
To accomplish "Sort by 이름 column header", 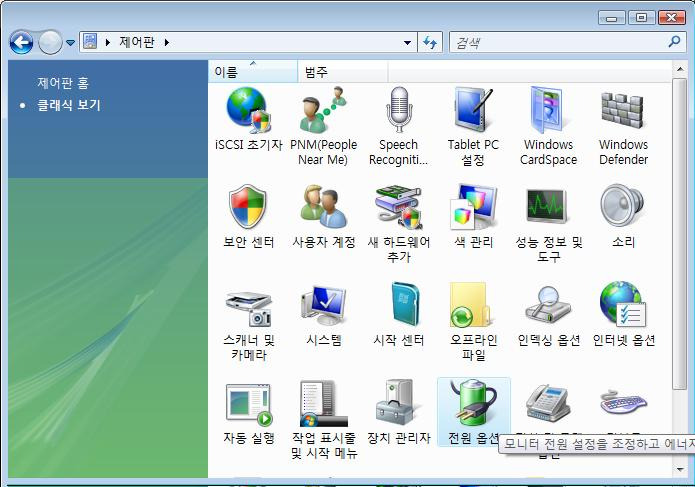I will tap(253, 72).
